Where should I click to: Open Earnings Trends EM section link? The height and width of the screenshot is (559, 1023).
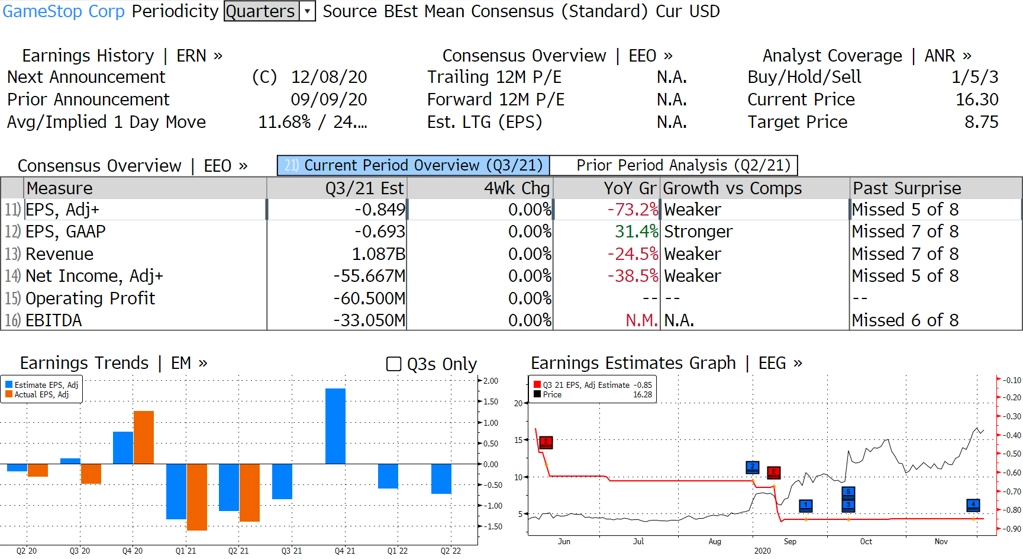click(114, 363)
